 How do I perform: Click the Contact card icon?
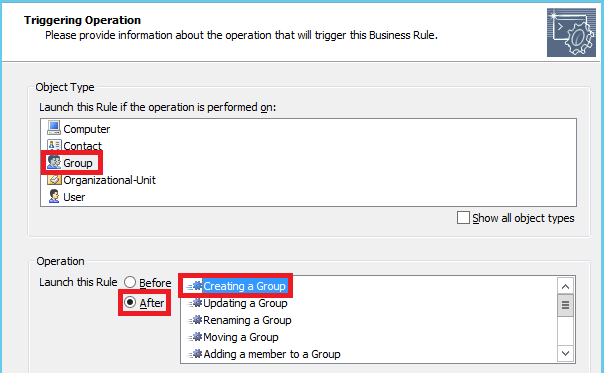coord(54,145)
